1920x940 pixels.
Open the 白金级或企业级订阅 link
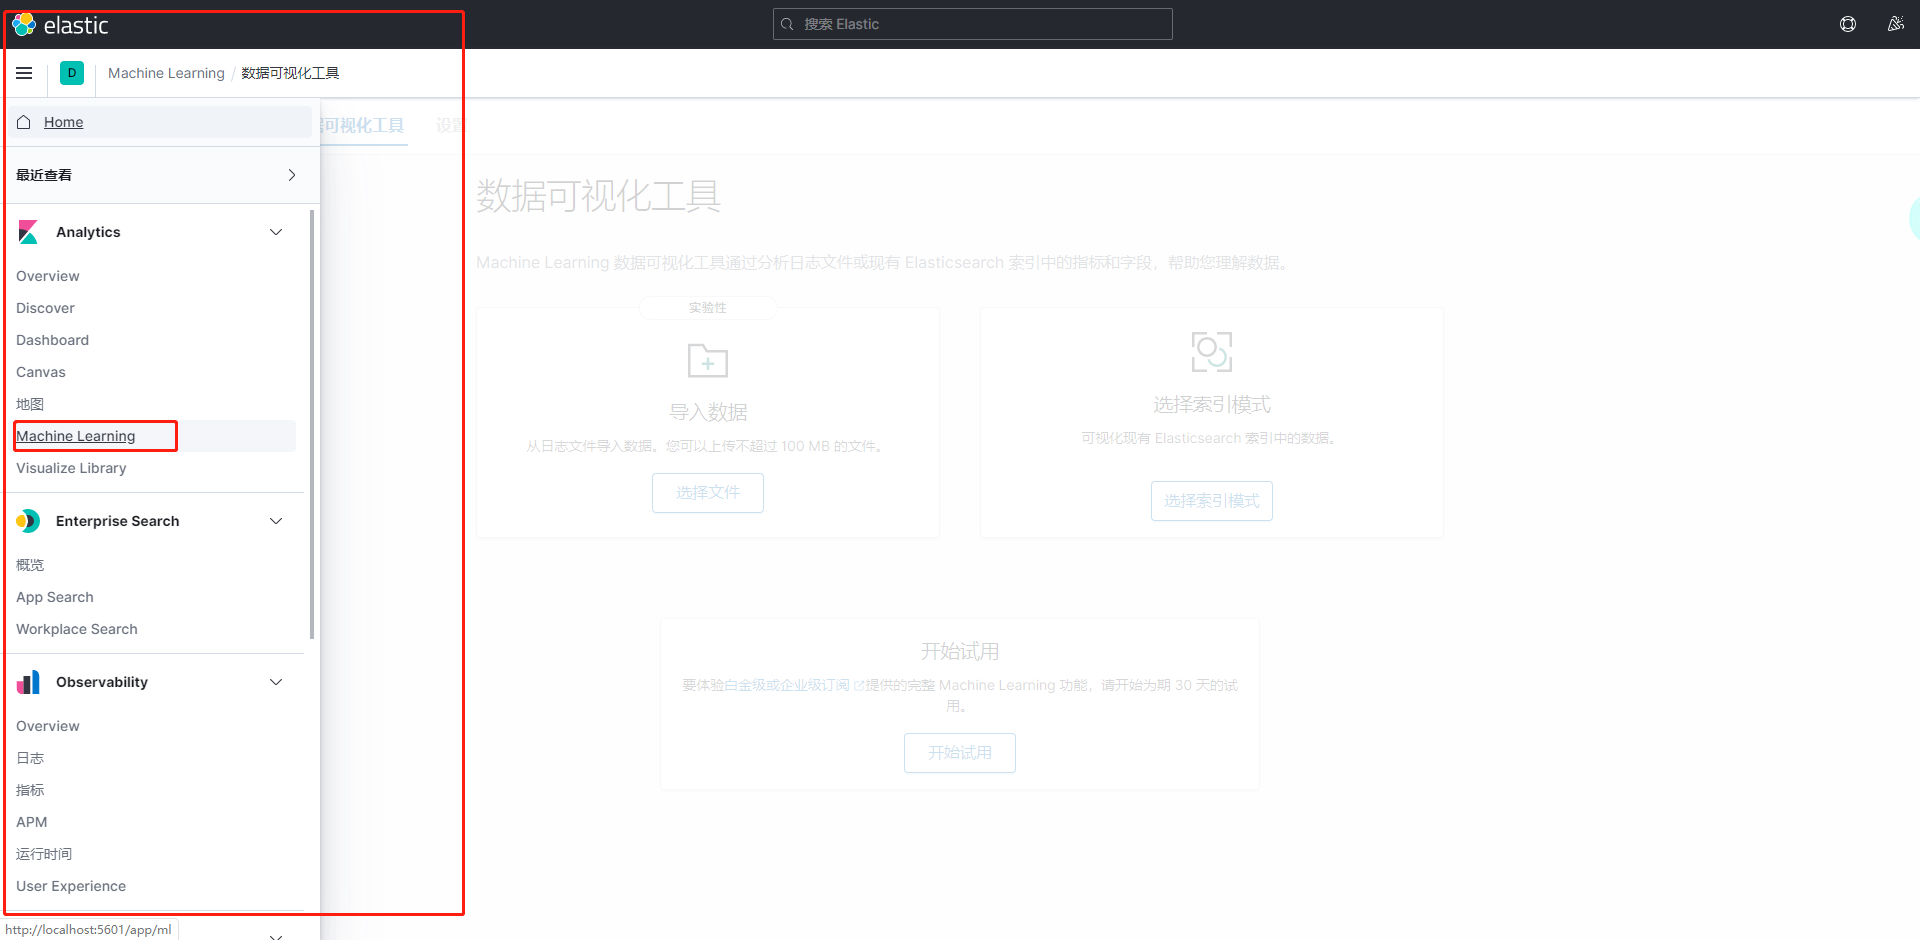pos(794,685)
